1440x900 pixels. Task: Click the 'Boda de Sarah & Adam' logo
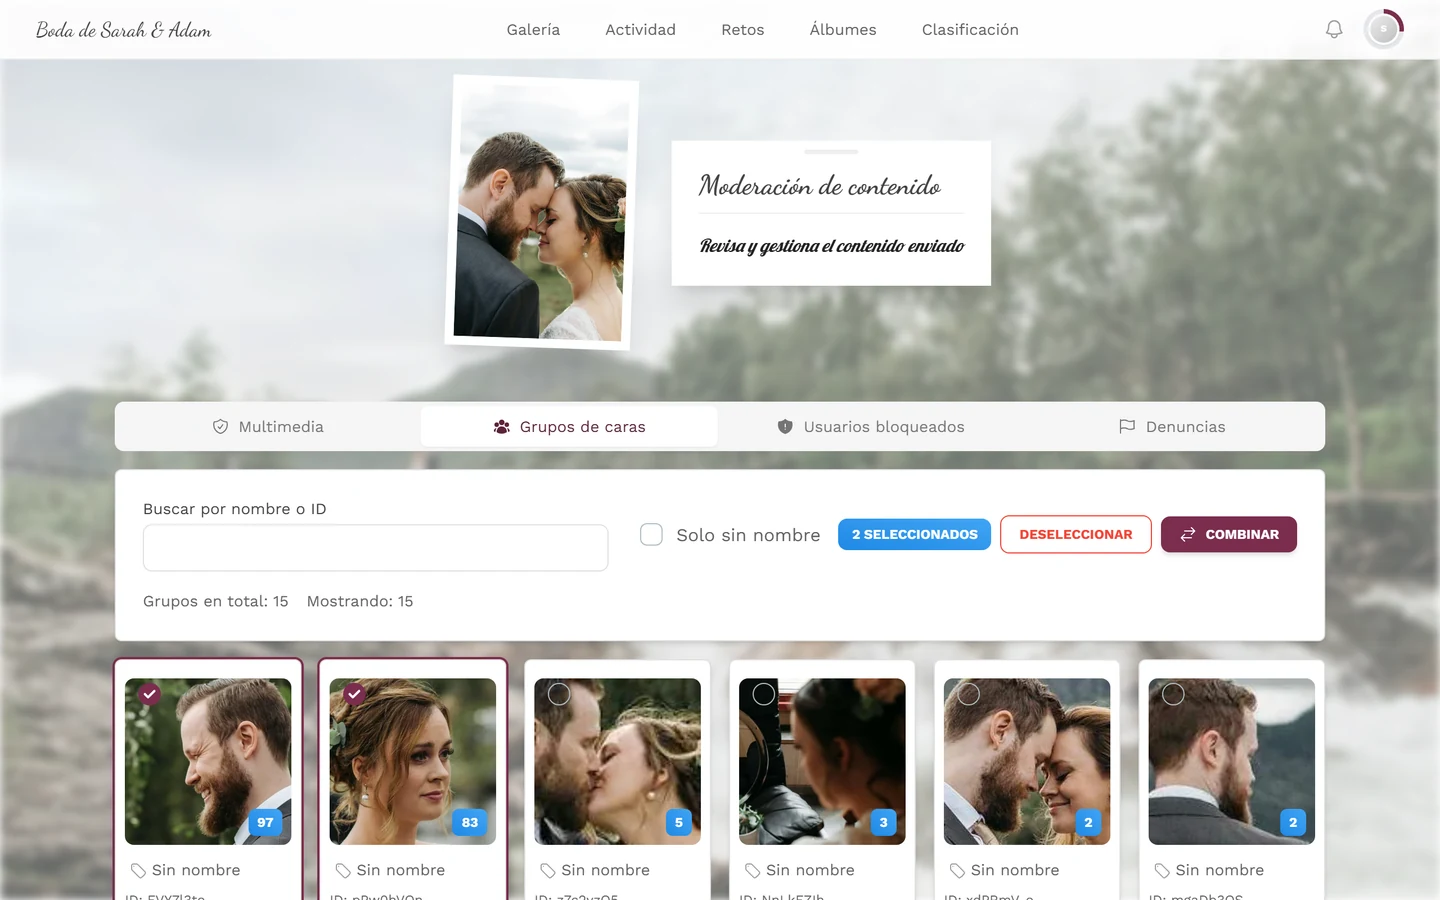click(x=124, y=30)
